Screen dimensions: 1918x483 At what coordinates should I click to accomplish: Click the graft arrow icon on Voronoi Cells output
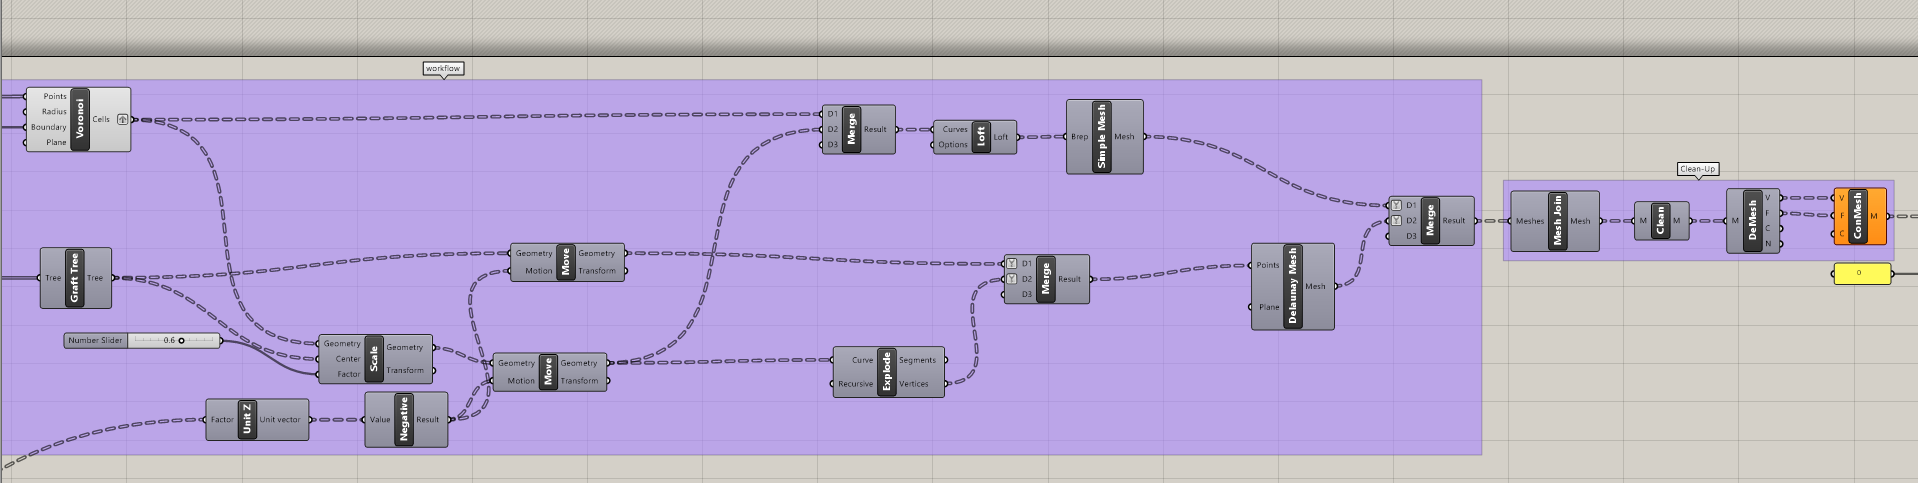tap(122, 119)
